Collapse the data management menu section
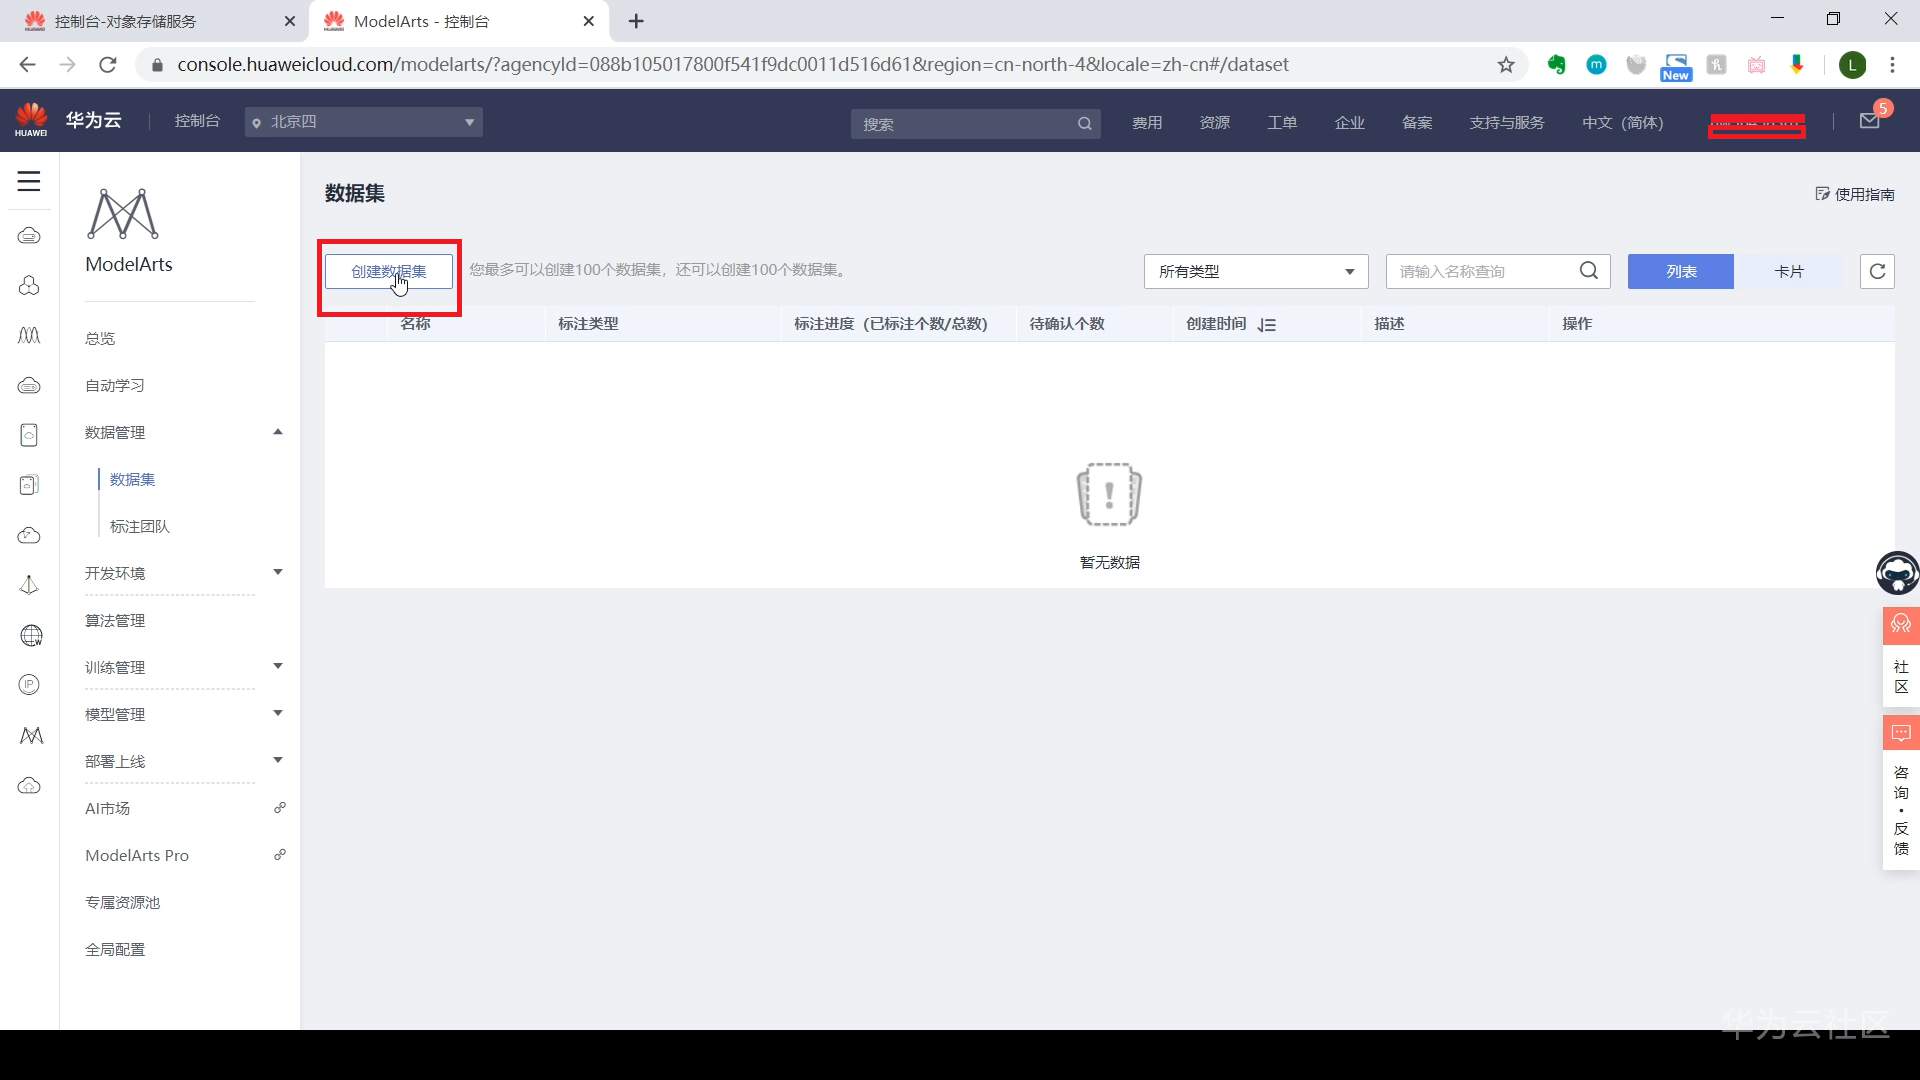 184,432
